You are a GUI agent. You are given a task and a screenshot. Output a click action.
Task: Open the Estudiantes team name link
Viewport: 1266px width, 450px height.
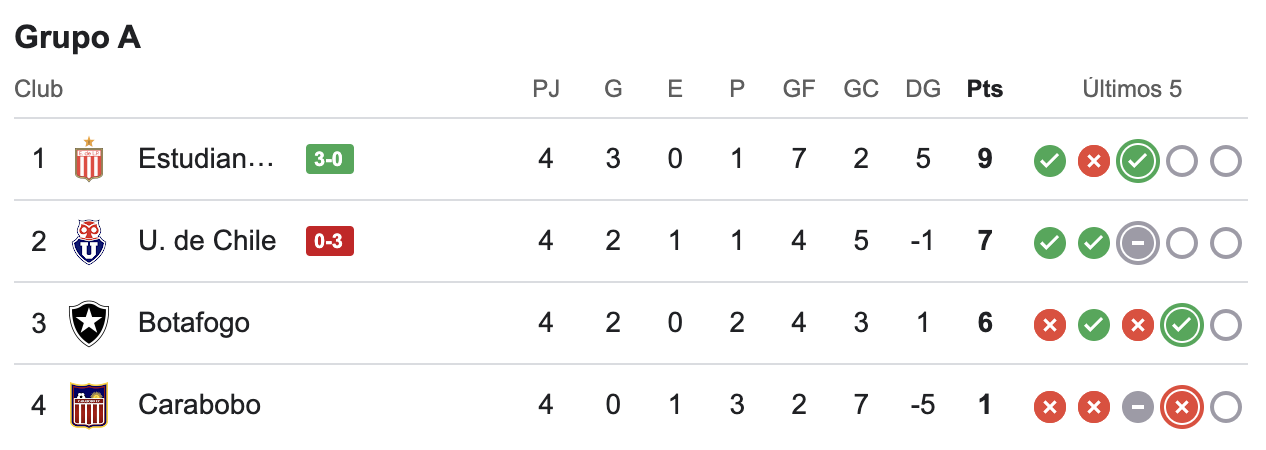pyautogui.click(x=205, y=159)
